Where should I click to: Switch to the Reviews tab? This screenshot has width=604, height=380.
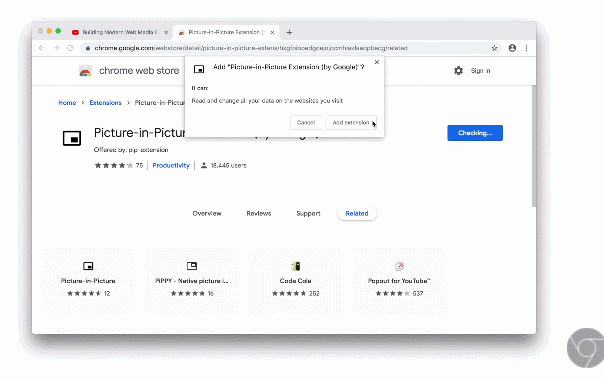point(258,214)
